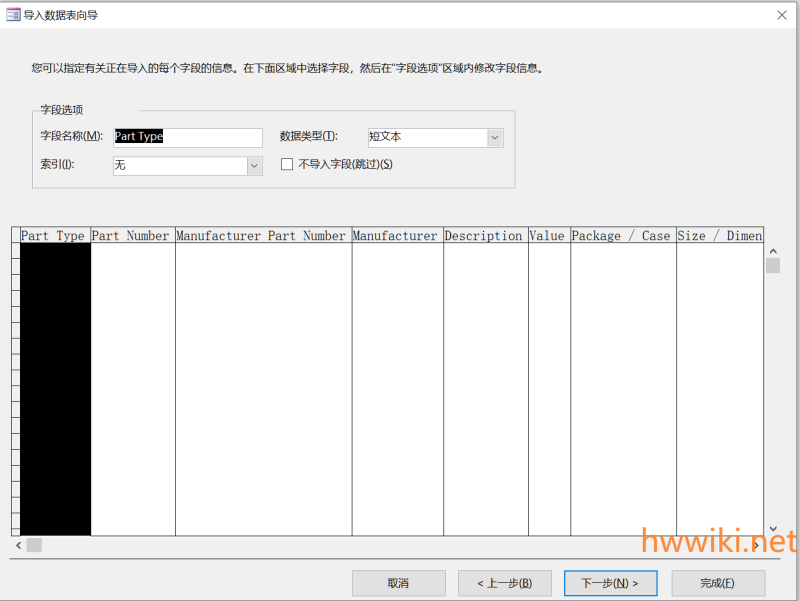Image resolution: width=800 pixels, height=601 pixels.
Task: Click the vertical scrollbar down arrow
Action: pyautogui.click(x=772, y=529)
